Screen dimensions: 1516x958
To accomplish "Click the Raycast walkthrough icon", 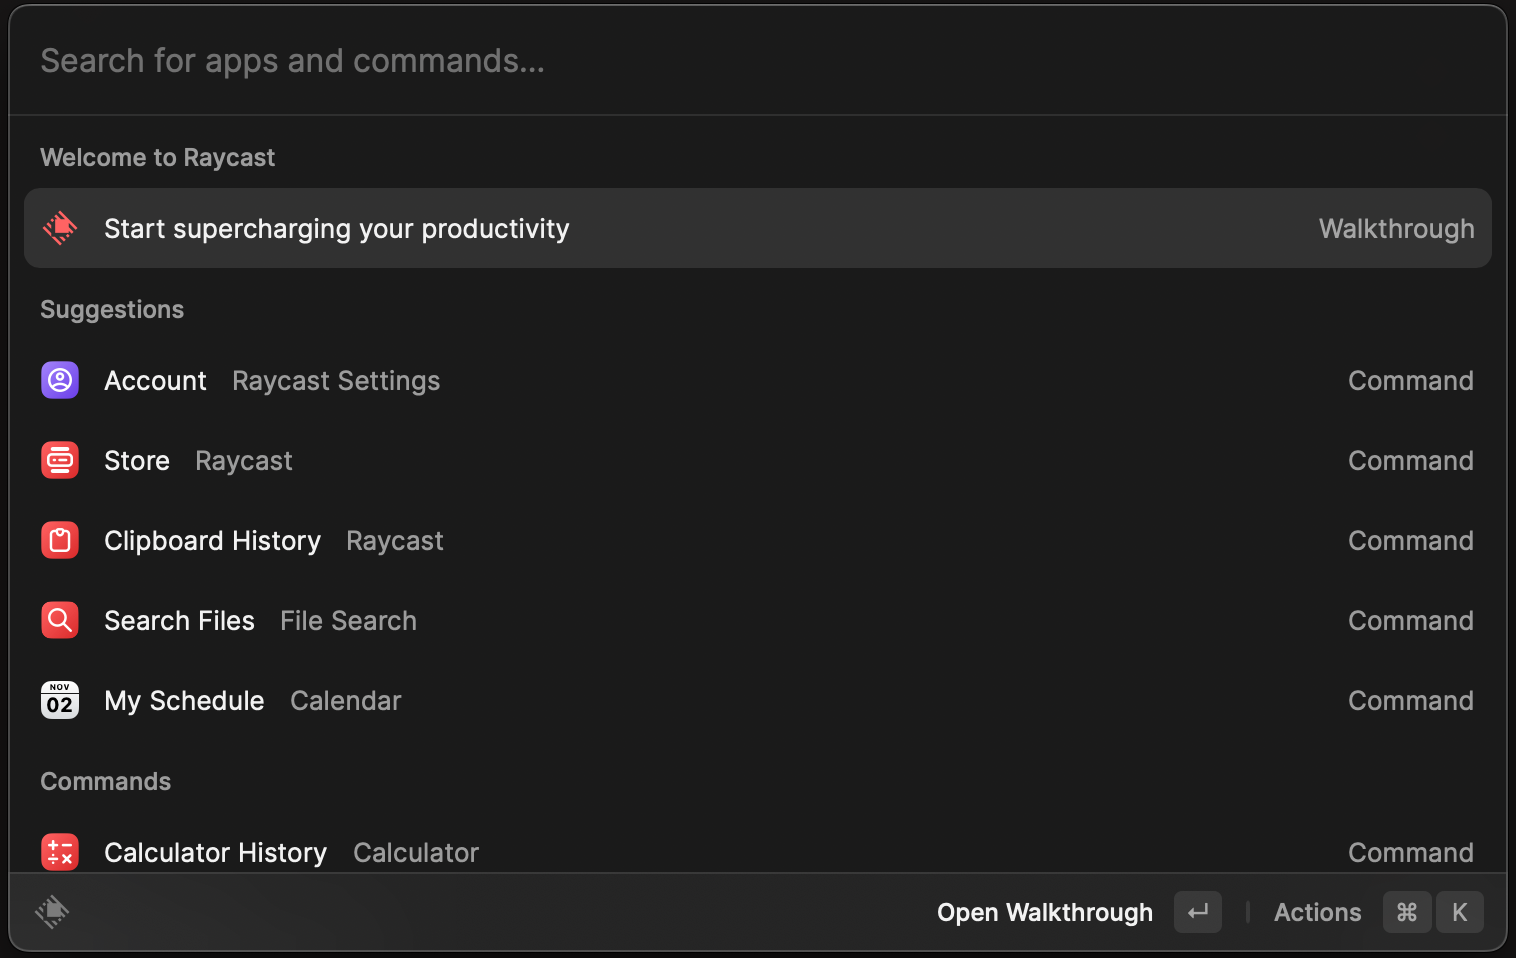I will (x=60, y=228).
